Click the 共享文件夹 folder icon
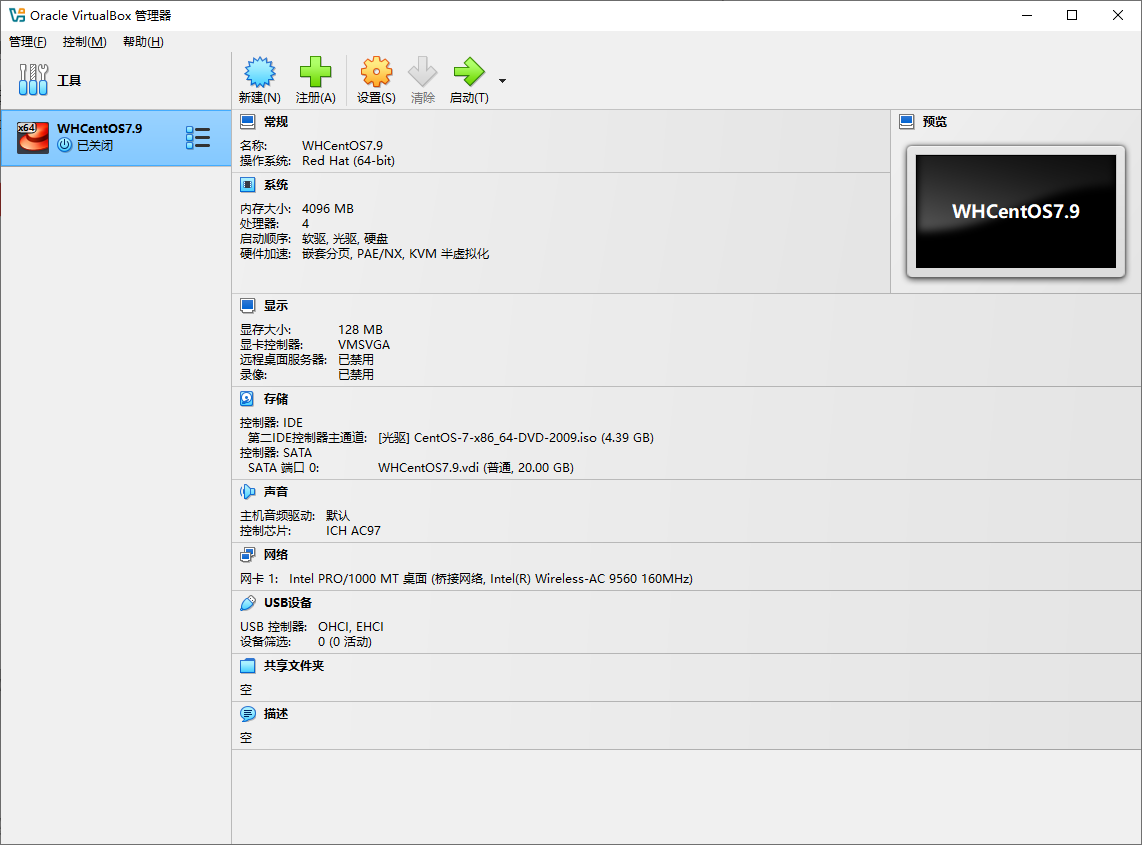The width and height of the screenshot is (1142, 845). (x=248, y=666)
